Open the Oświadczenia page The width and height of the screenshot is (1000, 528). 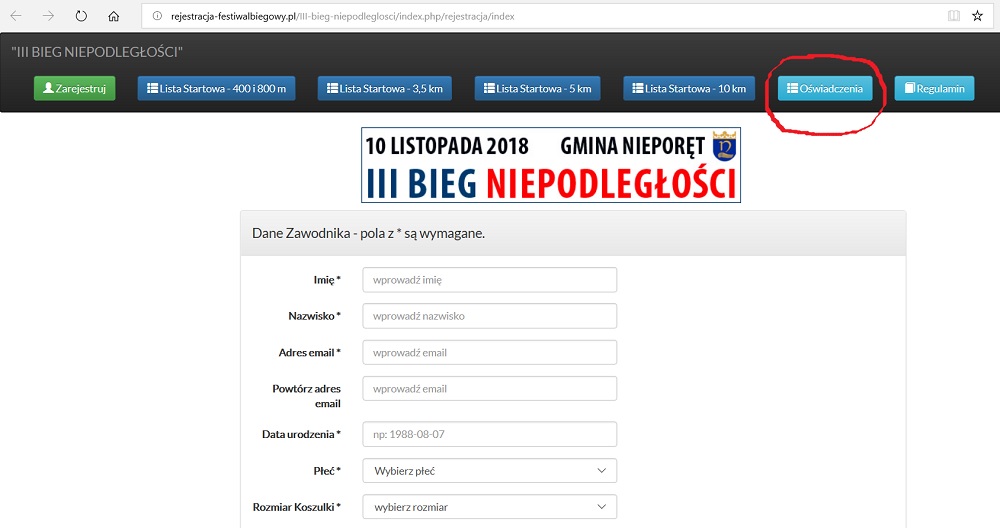(825, 88)
